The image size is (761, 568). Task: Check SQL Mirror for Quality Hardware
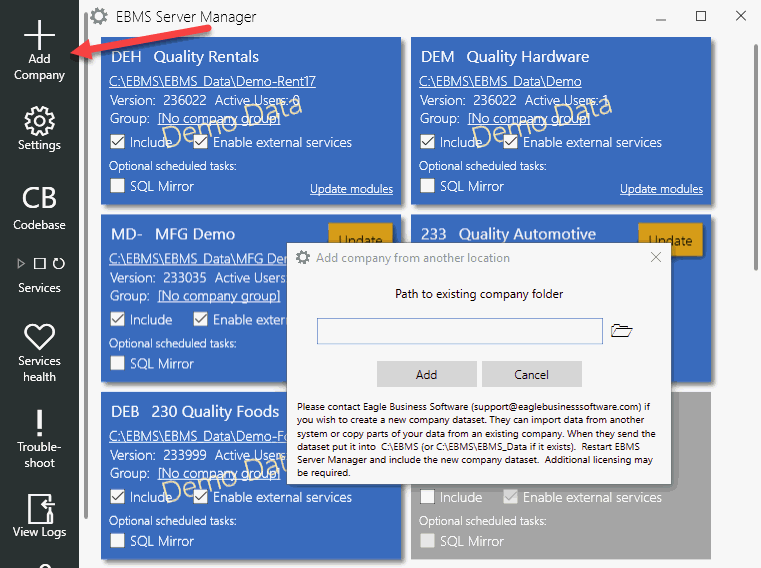click(428, 185)
